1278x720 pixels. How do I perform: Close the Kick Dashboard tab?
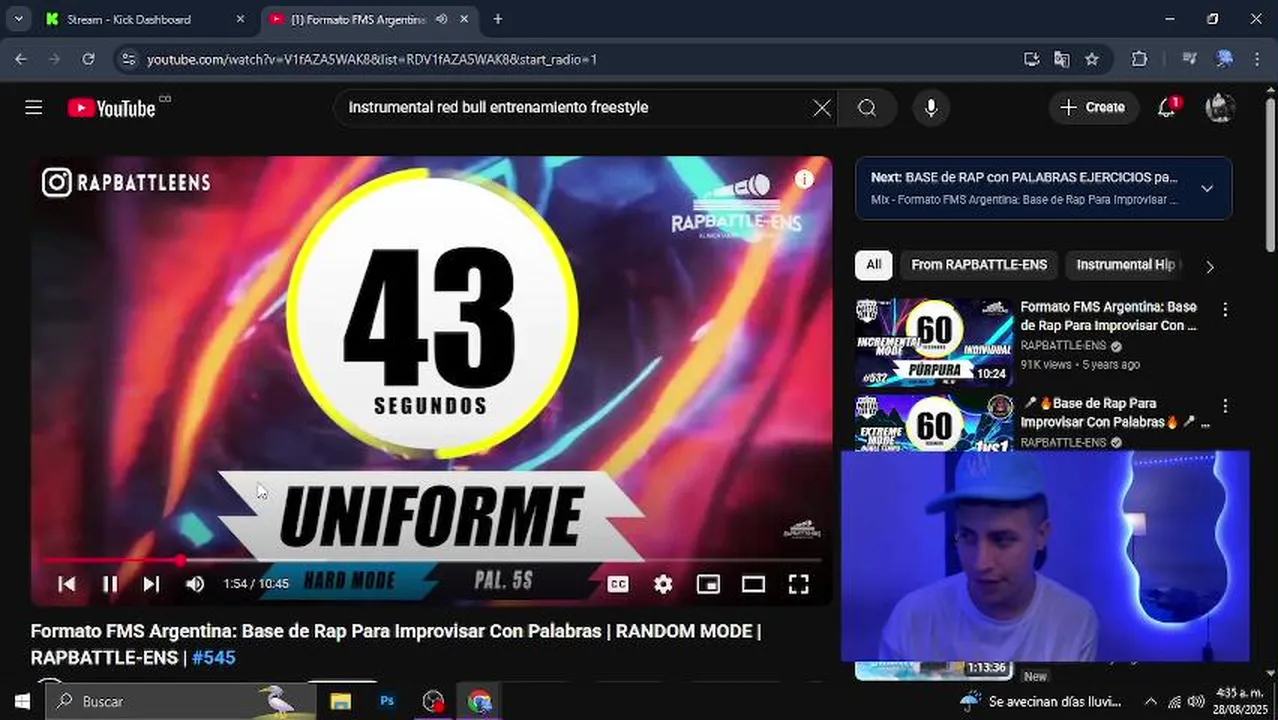(240, 19)
